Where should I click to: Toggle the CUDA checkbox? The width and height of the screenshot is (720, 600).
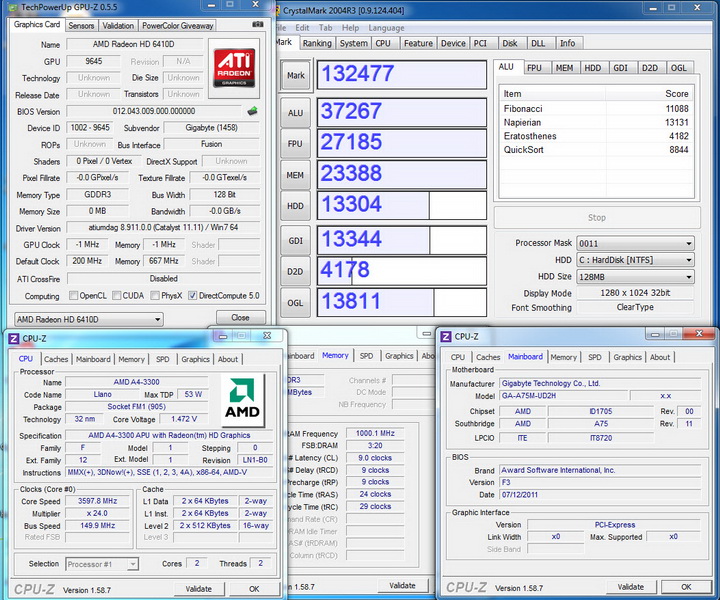point(116,295)
